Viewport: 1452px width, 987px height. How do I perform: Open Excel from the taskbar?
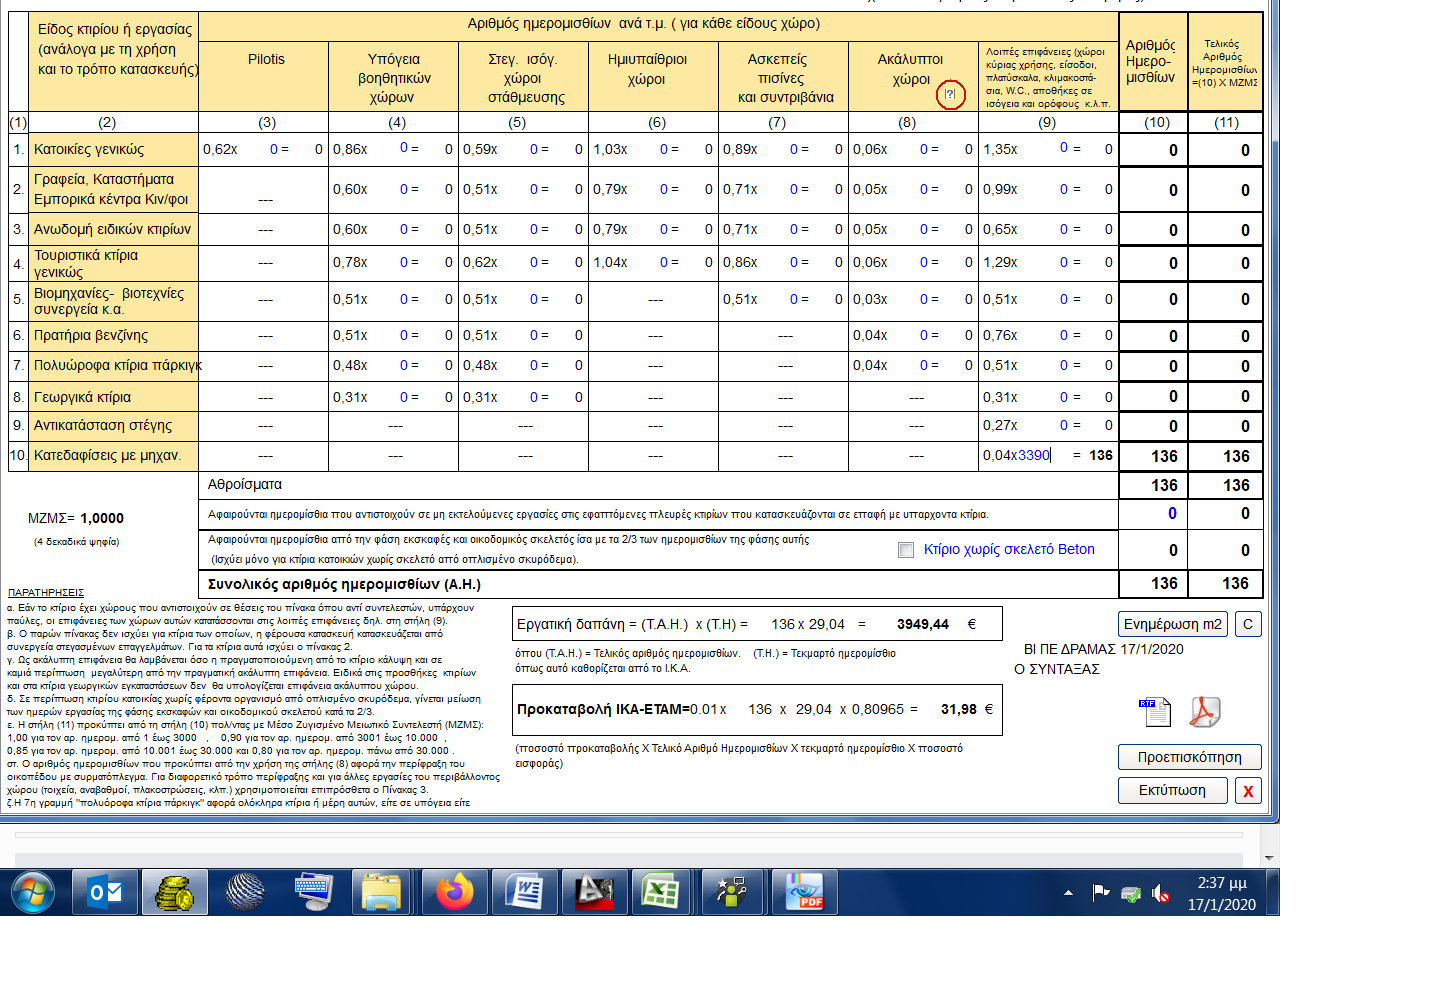click(x=661, y=891)
